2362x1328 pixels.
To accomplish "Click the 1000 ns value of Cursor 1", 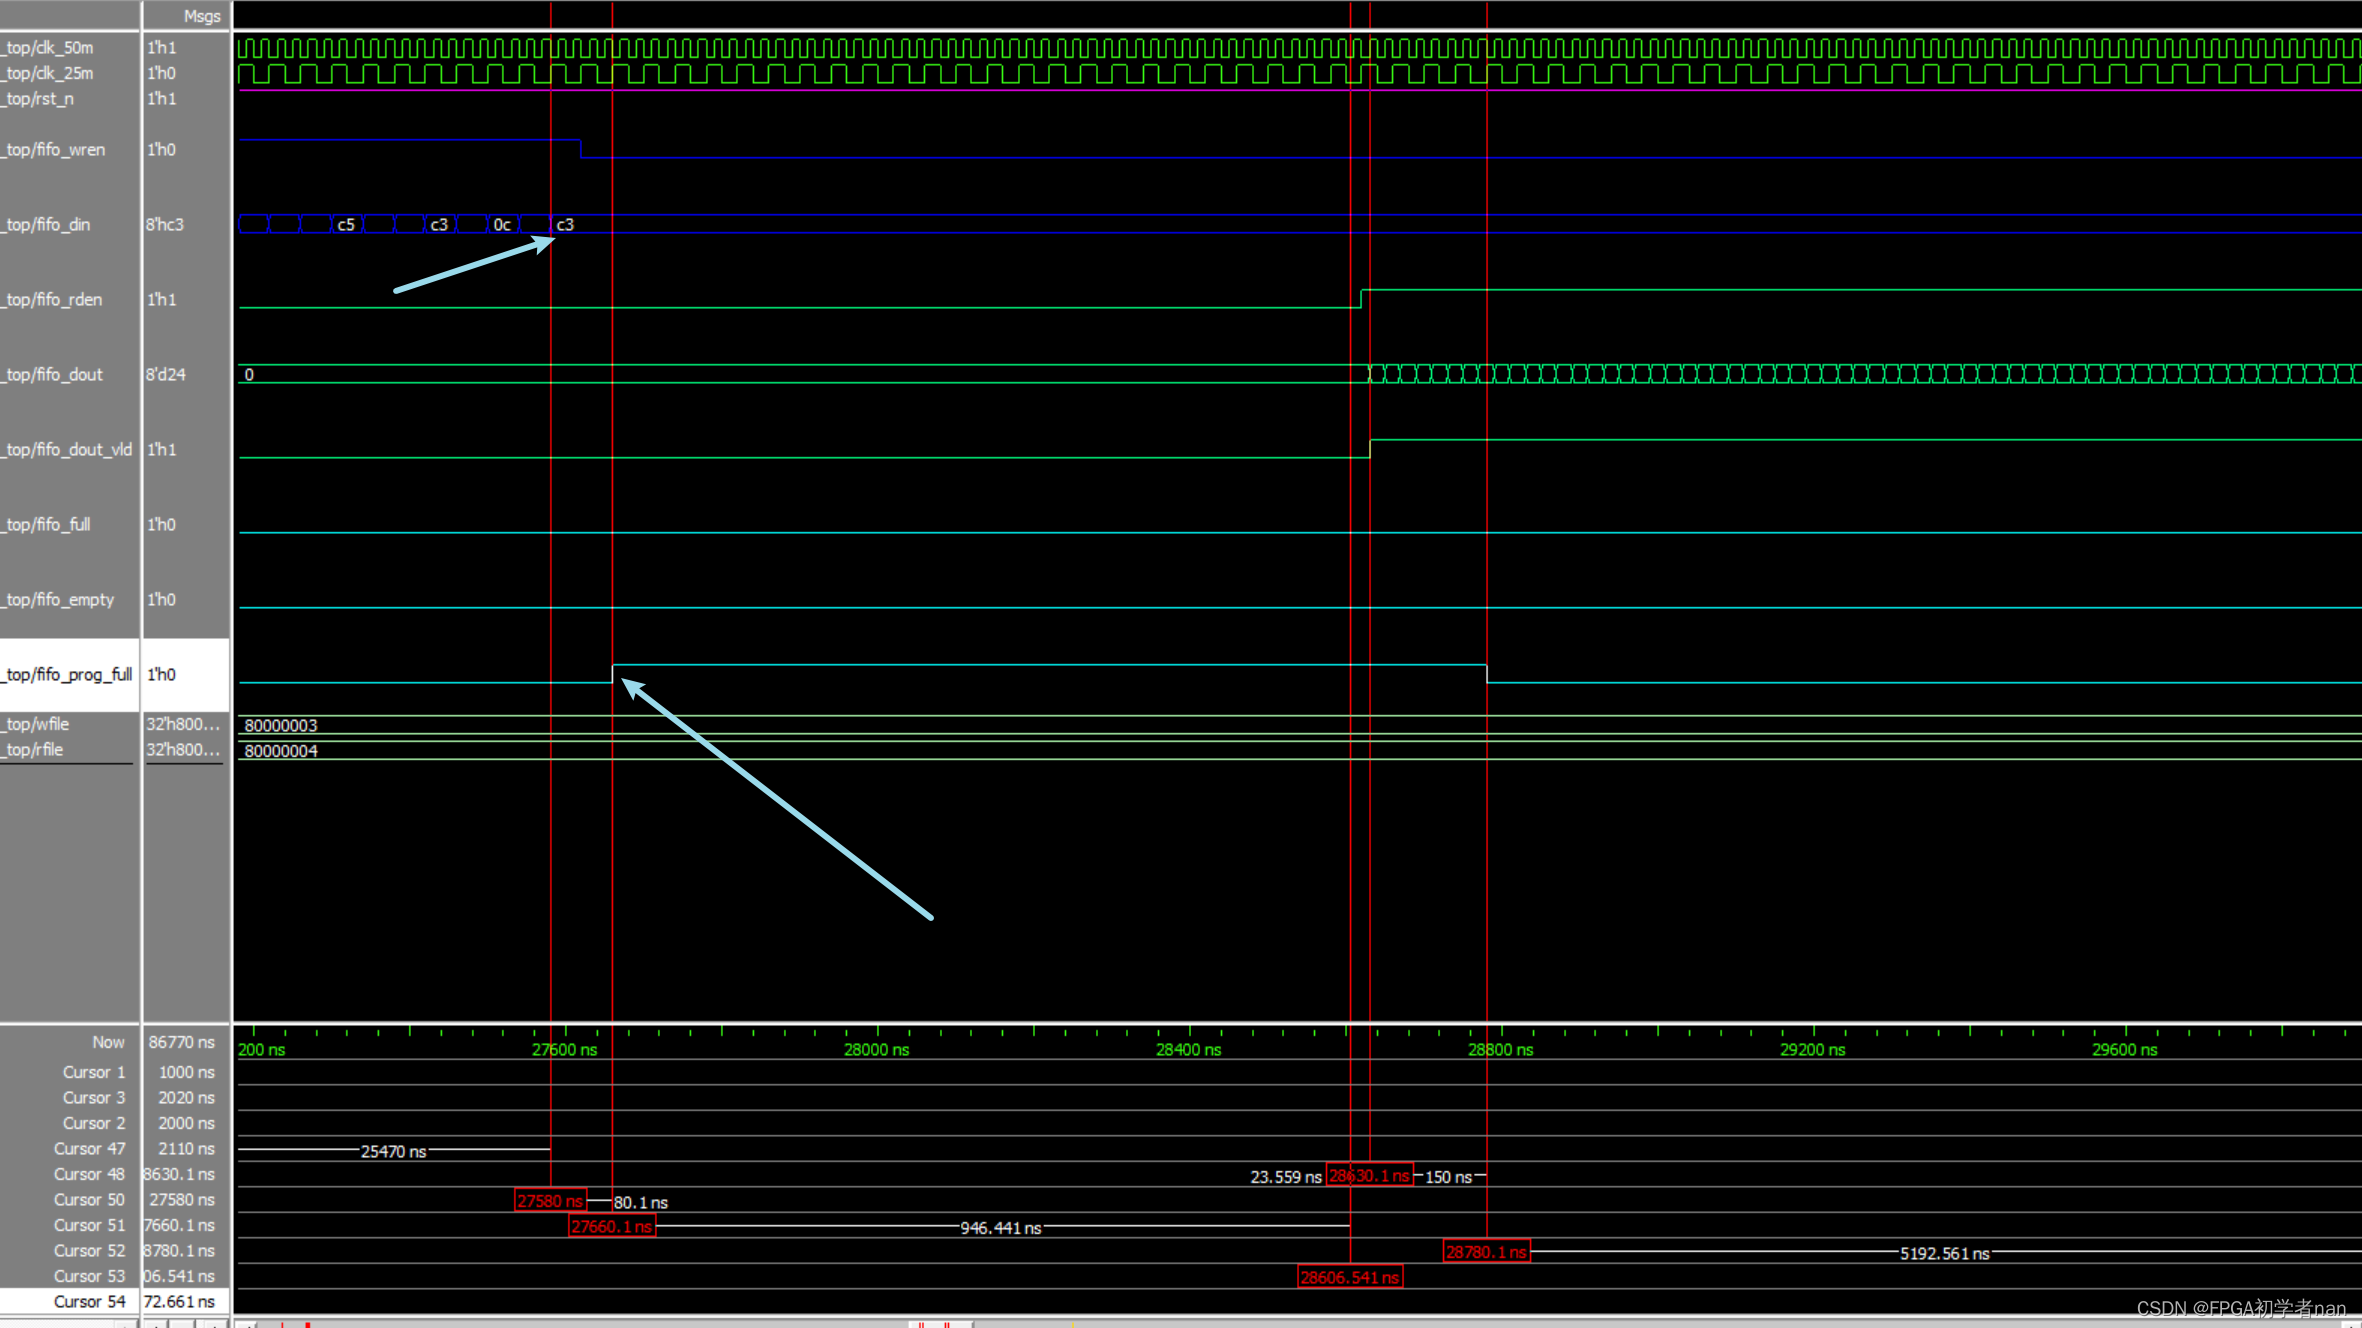I will [186, 1072].
